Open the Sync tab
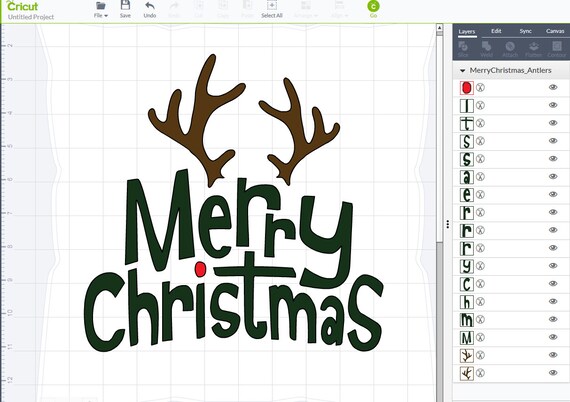 (x=526, y=31)
